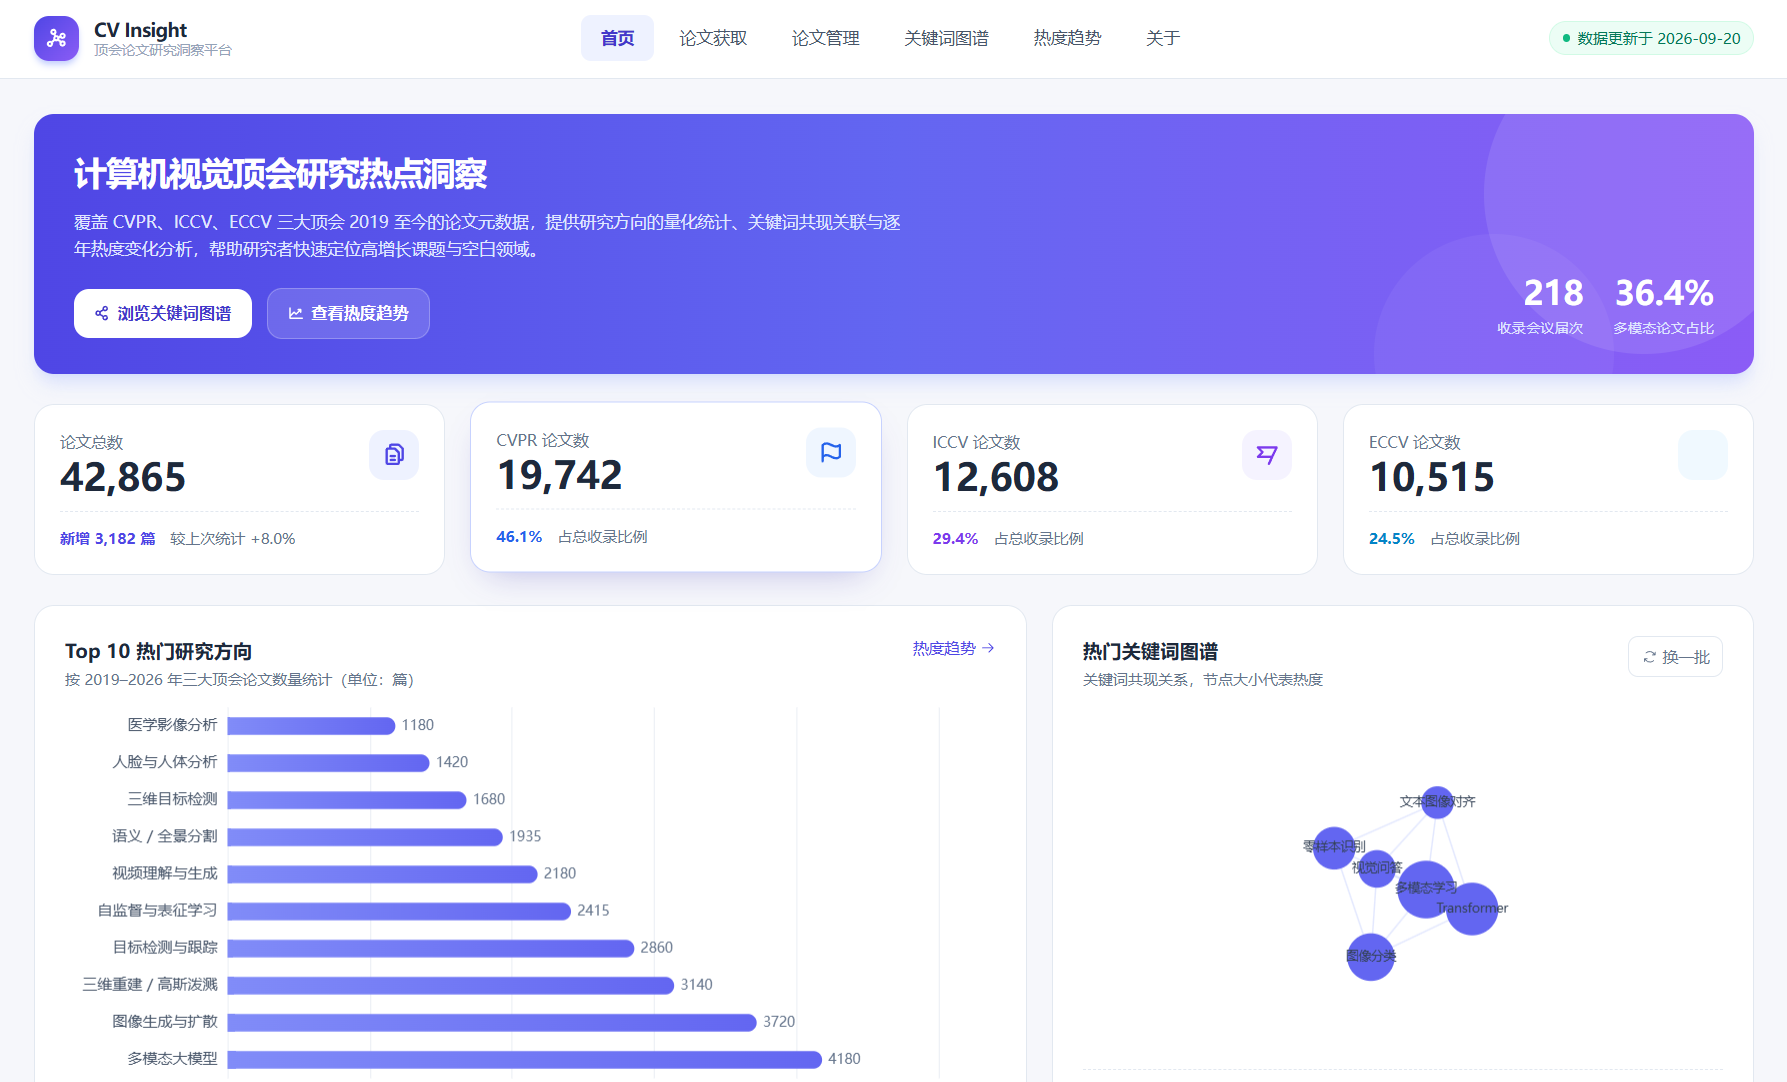The image size is (1787, 1082).
Task: Go to the 论文获取 nav item
Action: [713, 38]
